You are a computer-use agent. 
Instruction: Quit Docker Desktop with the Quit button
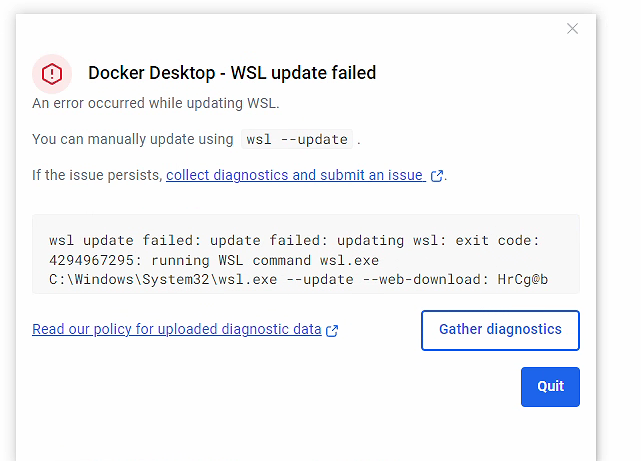point(550,387)
